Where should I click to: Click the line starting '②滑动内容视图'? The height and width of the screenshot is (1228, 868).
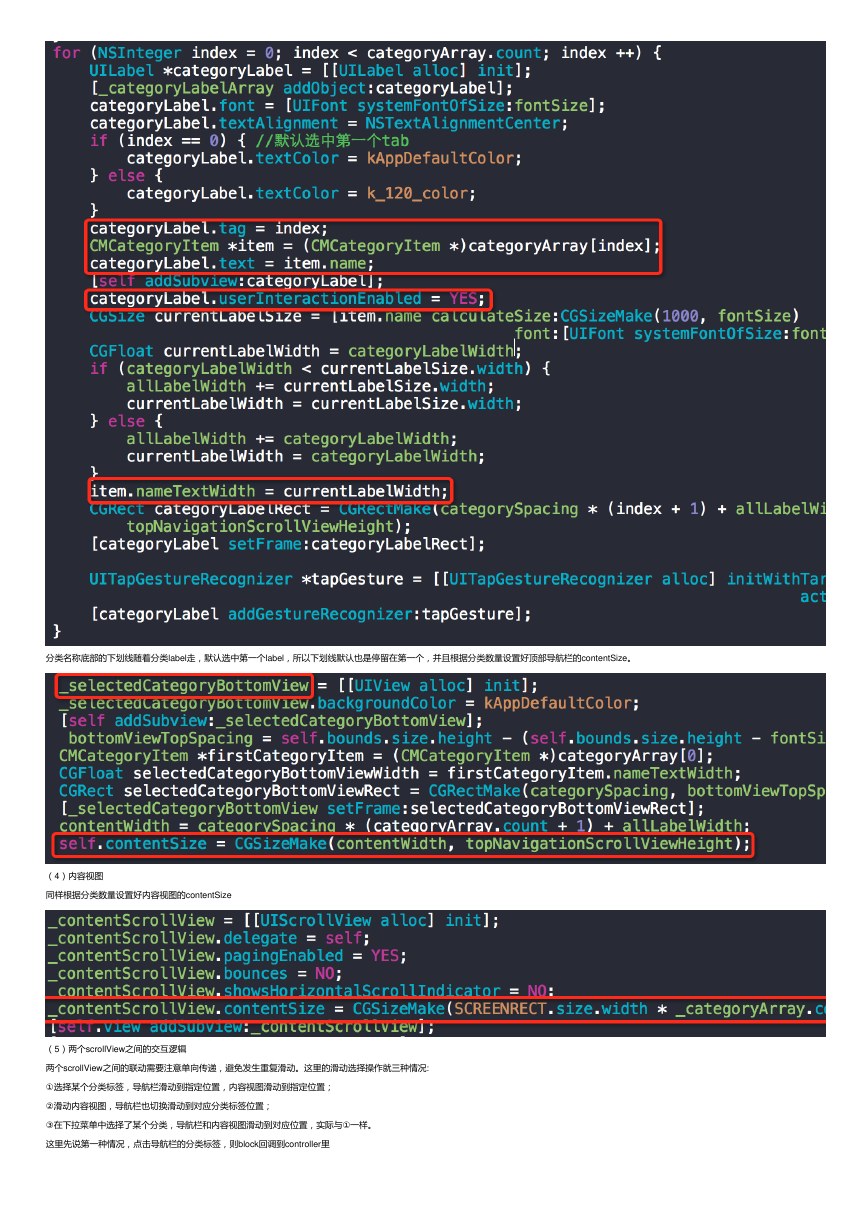pyautogui.click(x=158, y=1106)
